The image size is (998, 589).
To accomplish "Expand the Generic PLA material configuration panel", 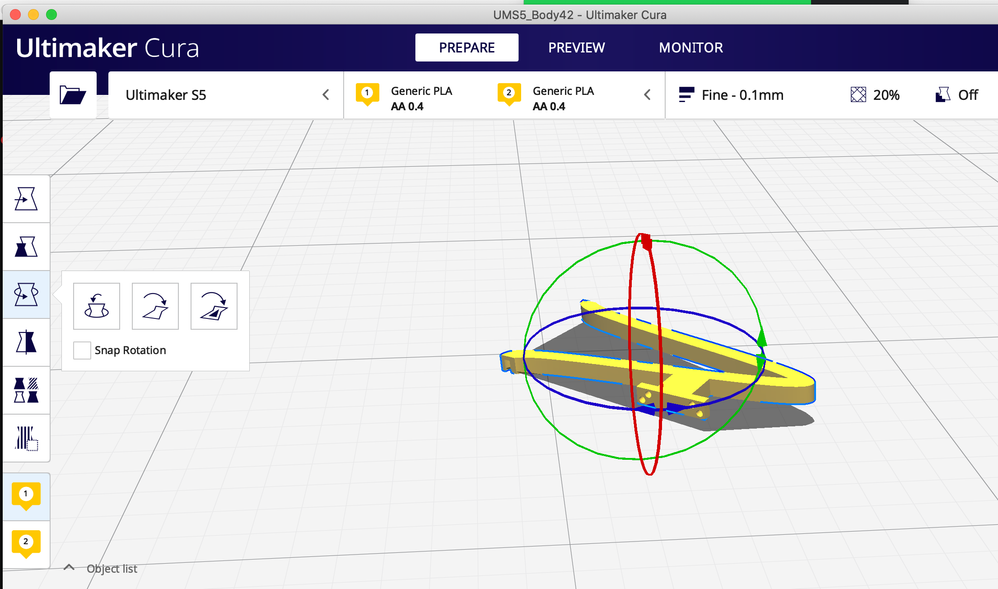I will pyautogui.click(x=504, y=95).
